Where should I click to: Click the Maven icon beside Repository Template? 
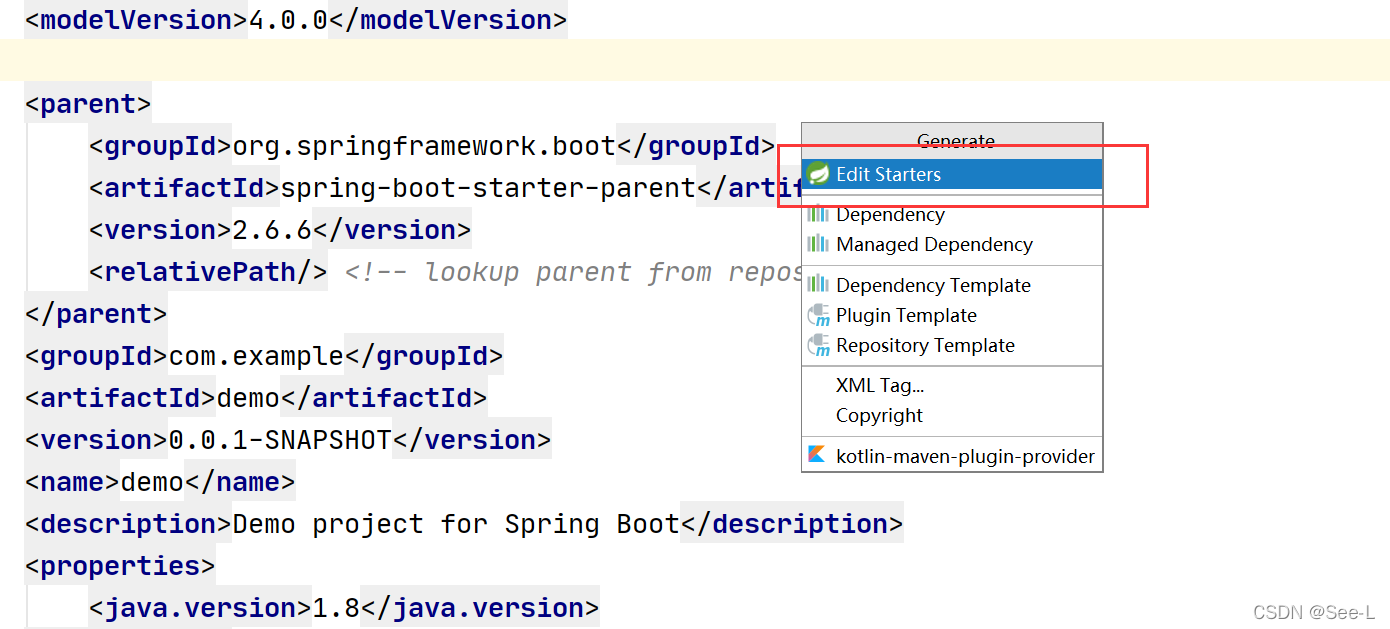point(819,345)
